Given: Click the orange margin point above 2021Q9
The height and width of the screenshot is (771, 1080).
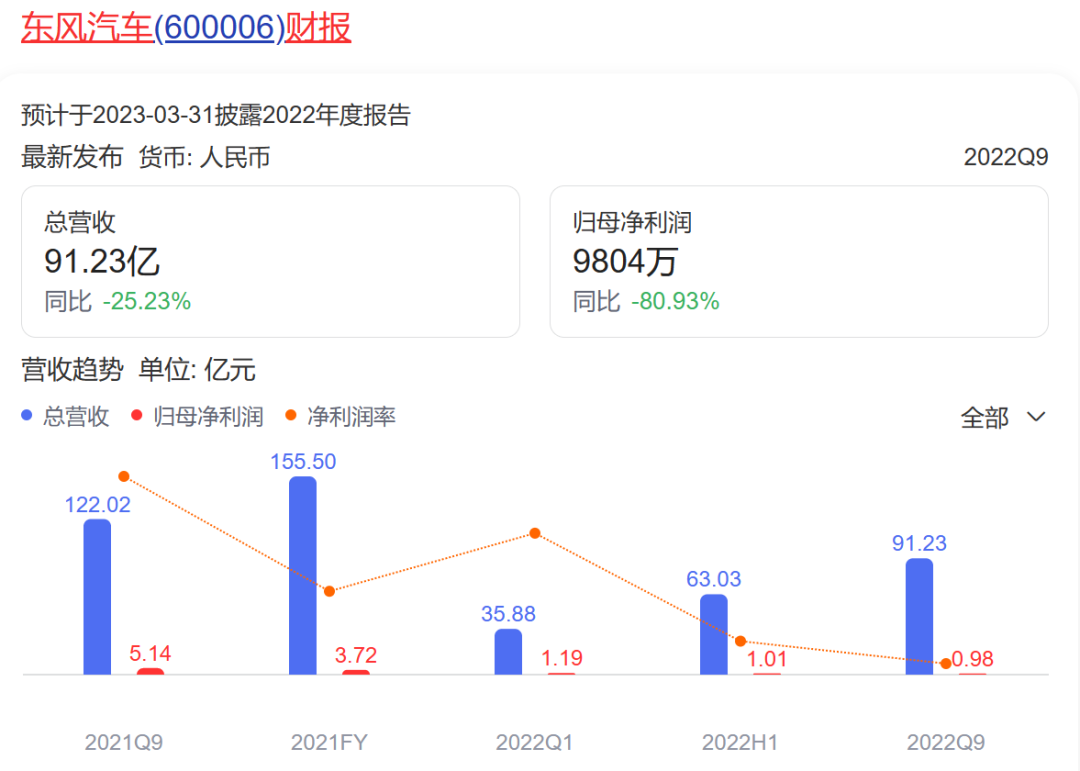Looking at the screenshot, I should point(124,476).
